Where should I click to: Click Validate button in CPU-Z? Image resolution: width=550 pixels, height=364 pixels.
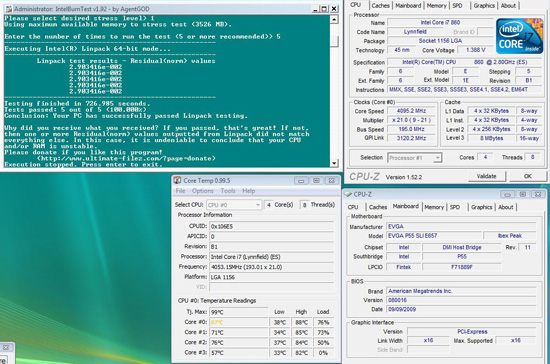(487, 176)
